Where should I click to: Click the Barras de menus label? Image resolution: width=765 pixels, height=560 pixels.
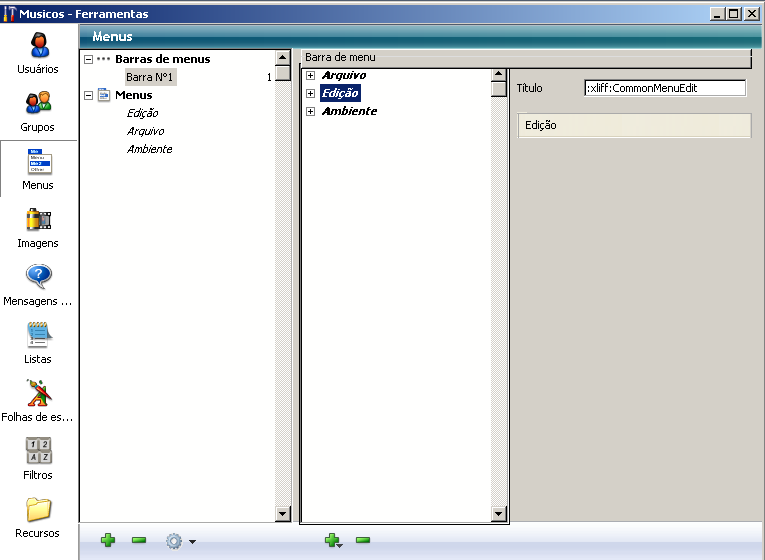tap(162, 59)
